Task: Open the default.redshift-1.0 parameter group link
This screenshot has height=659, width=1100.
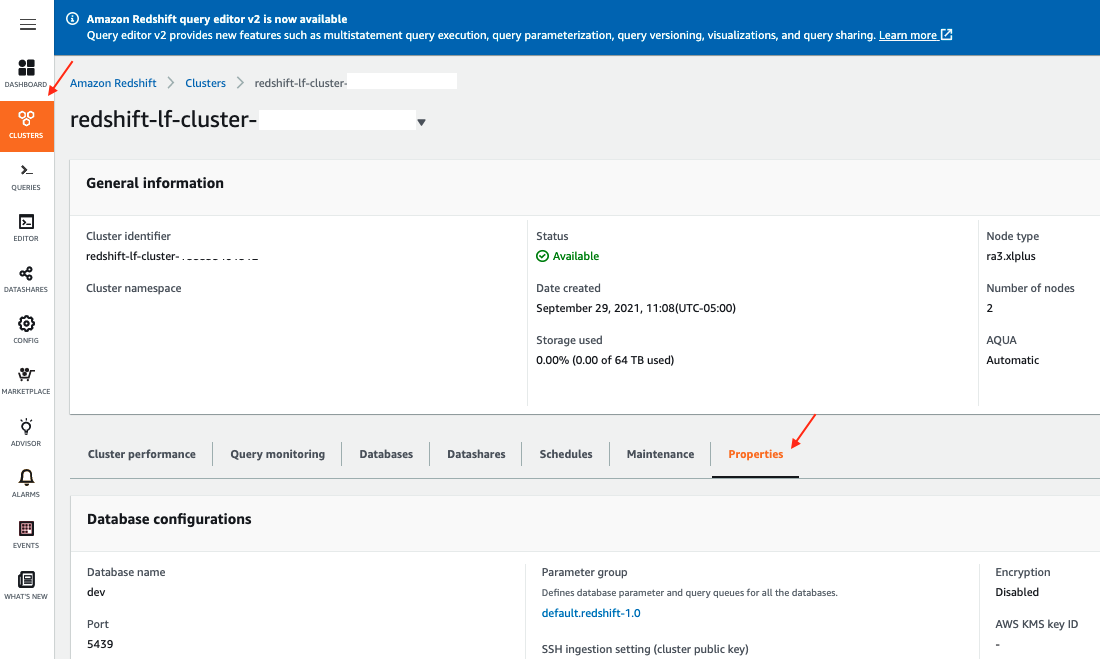Action: tap(591, 613)
